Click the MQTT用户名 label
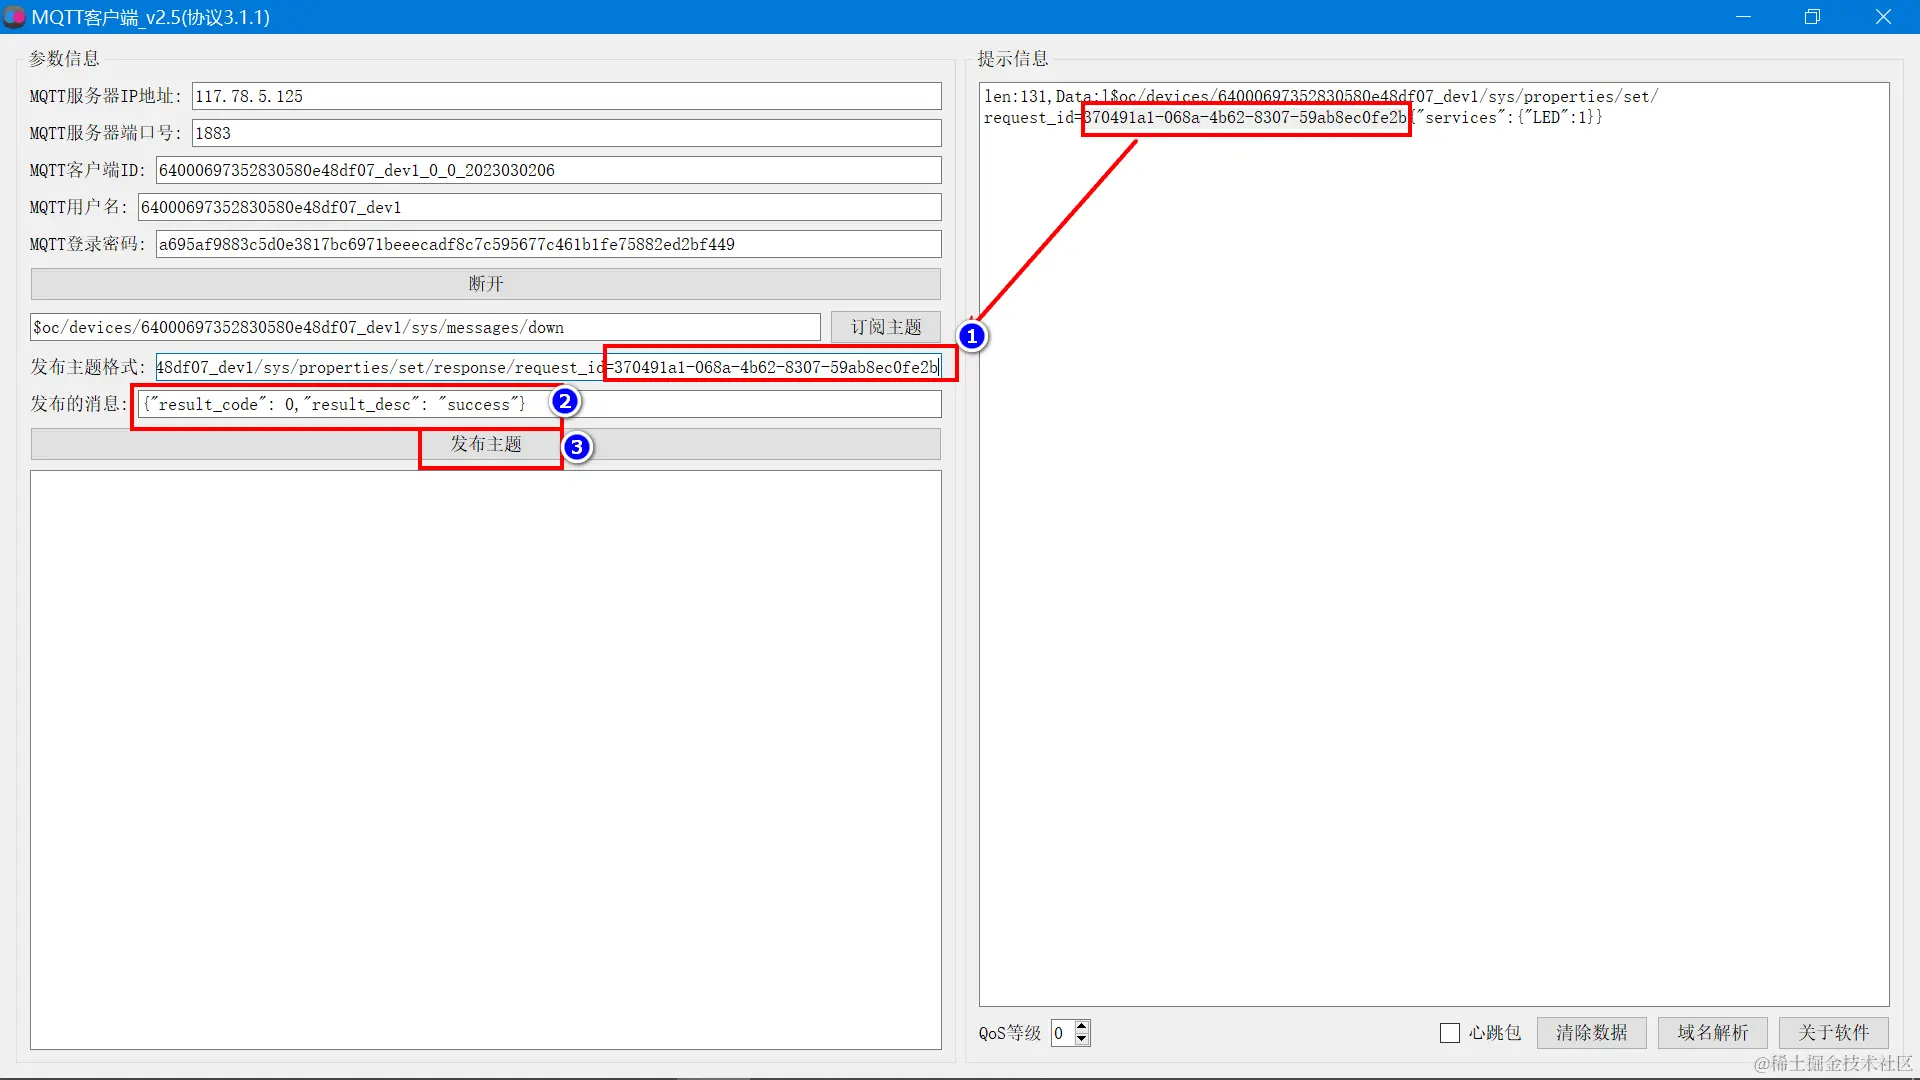 click(x=79, y=207)
